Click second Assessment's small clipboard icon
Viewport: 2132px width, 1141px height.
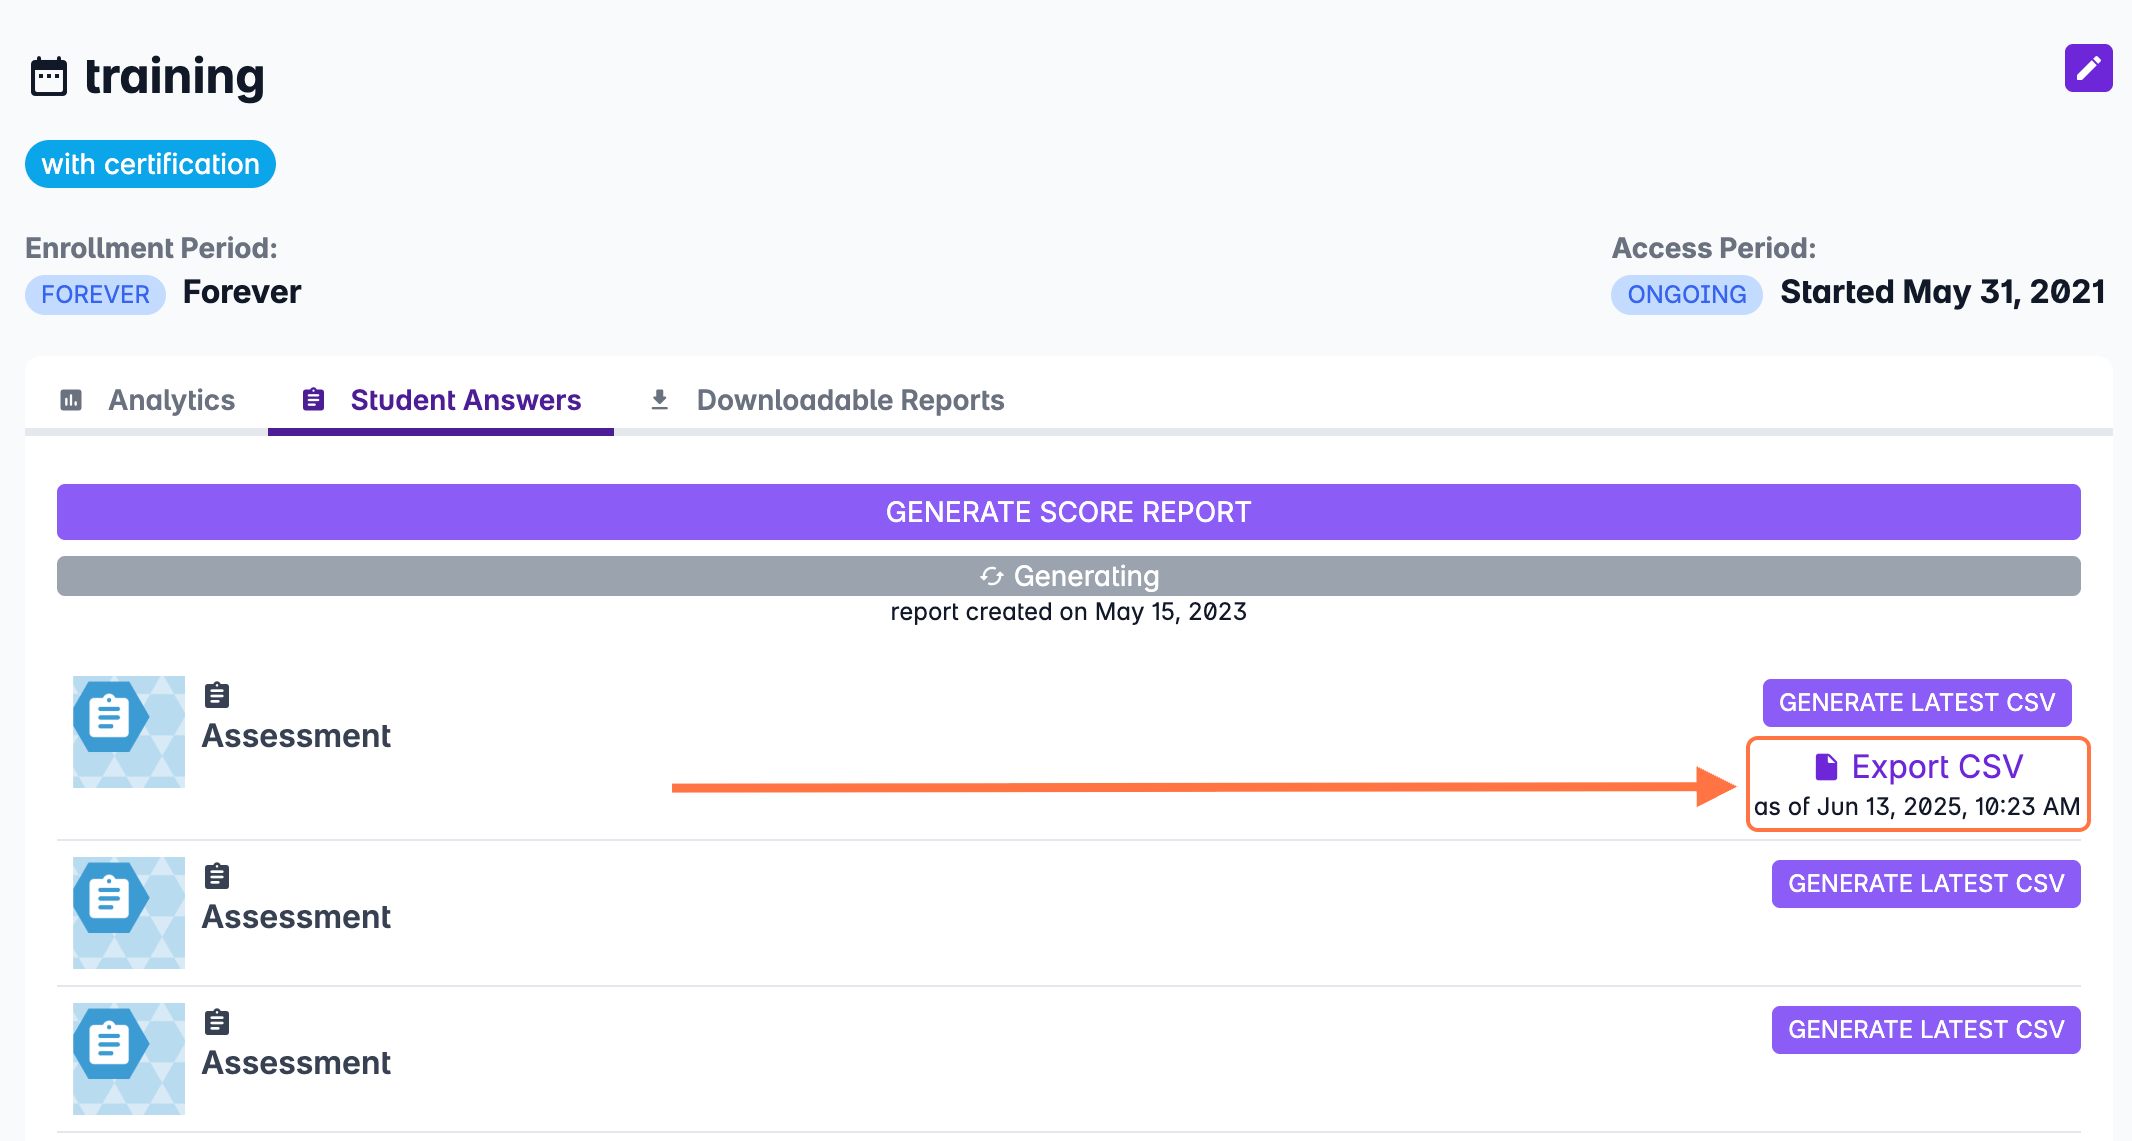(x=217, y=876)
